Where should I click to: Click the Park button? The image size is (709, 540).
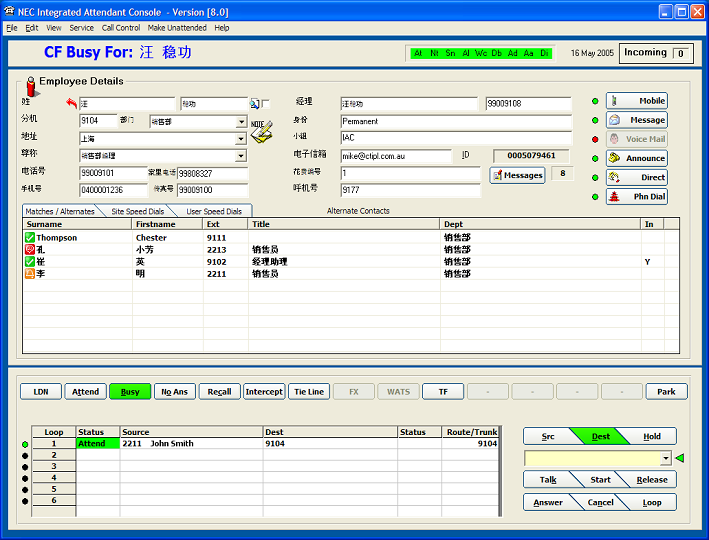pyautogui.click(x=666, y=392)
